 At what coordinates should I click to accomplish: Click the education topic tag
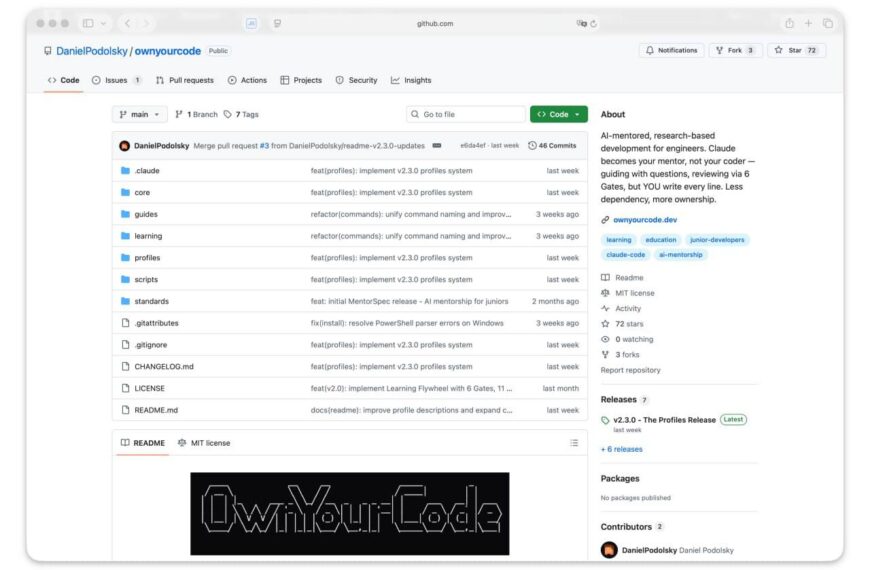tap(660, 240)
